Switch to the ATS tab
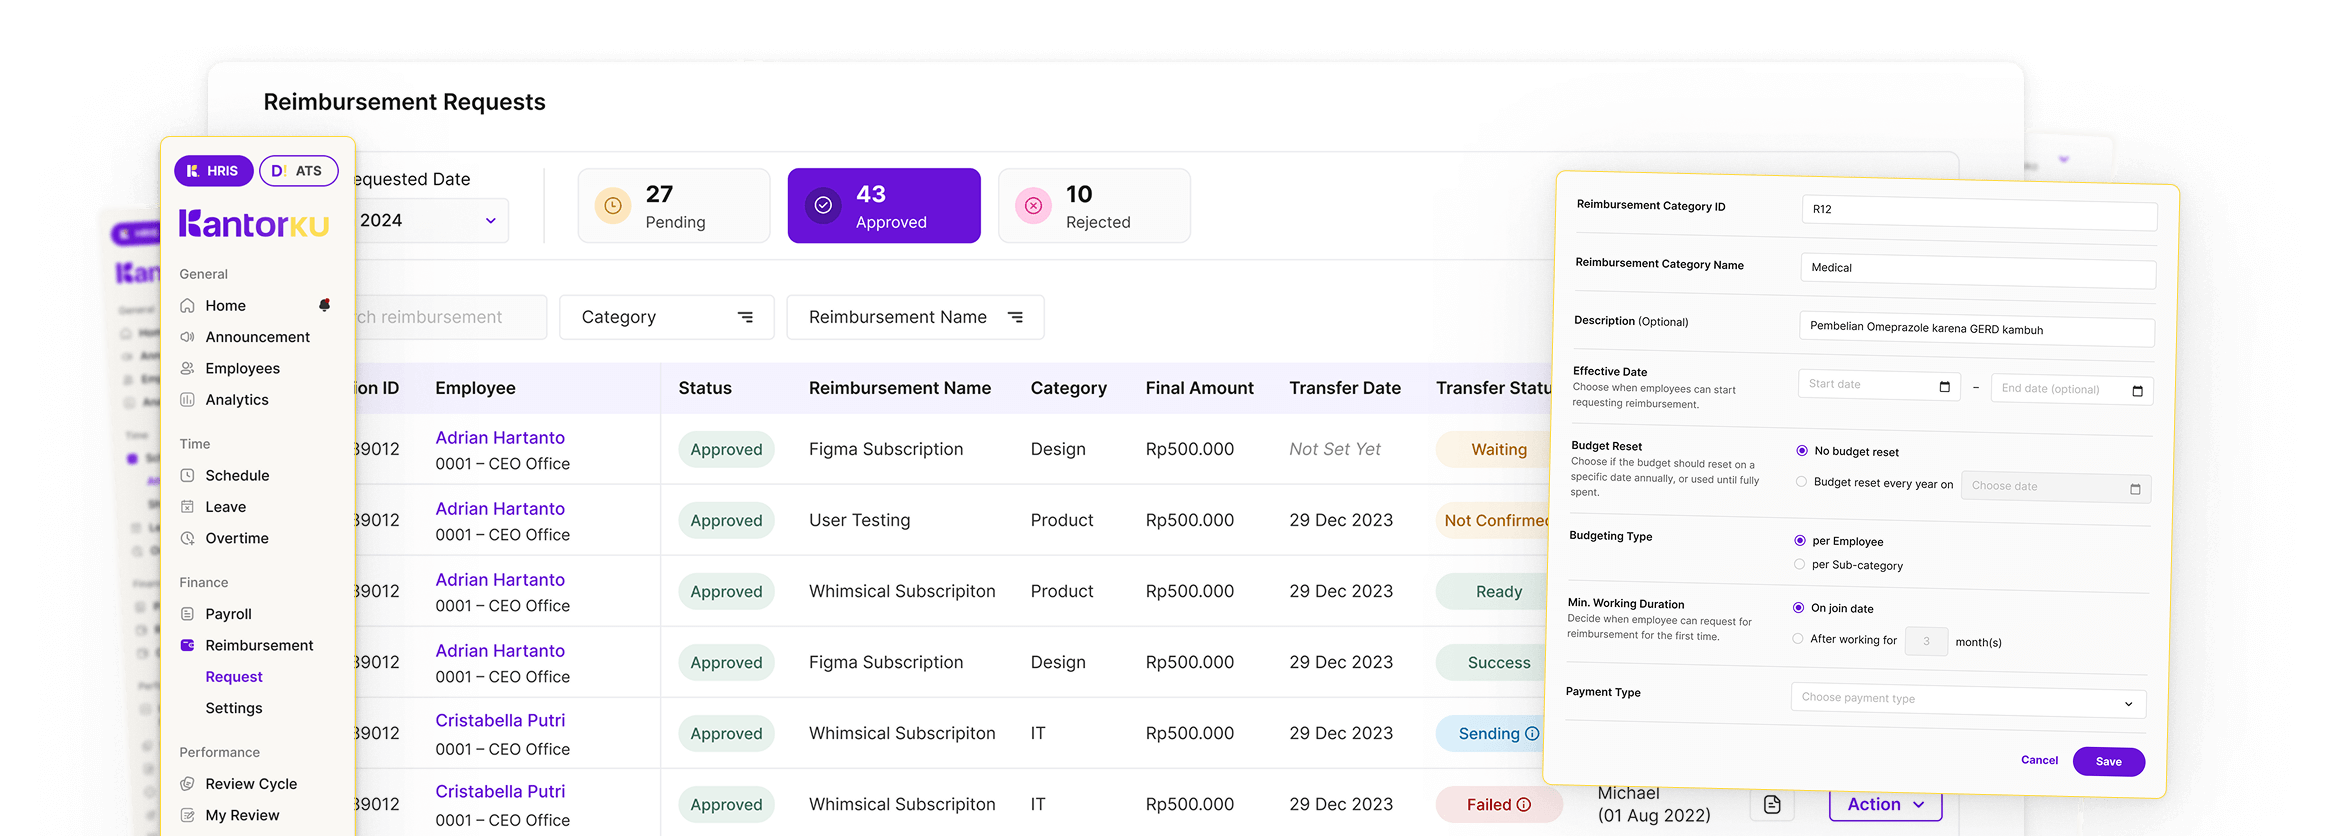This screenshot has height=836, width=2341. [x=298, y=171]
